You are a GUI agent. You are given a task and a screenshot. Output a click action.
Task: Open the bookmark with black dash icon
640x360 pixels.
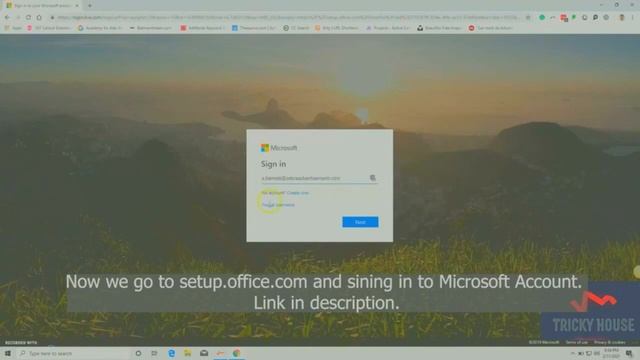[x=151, y=28]
